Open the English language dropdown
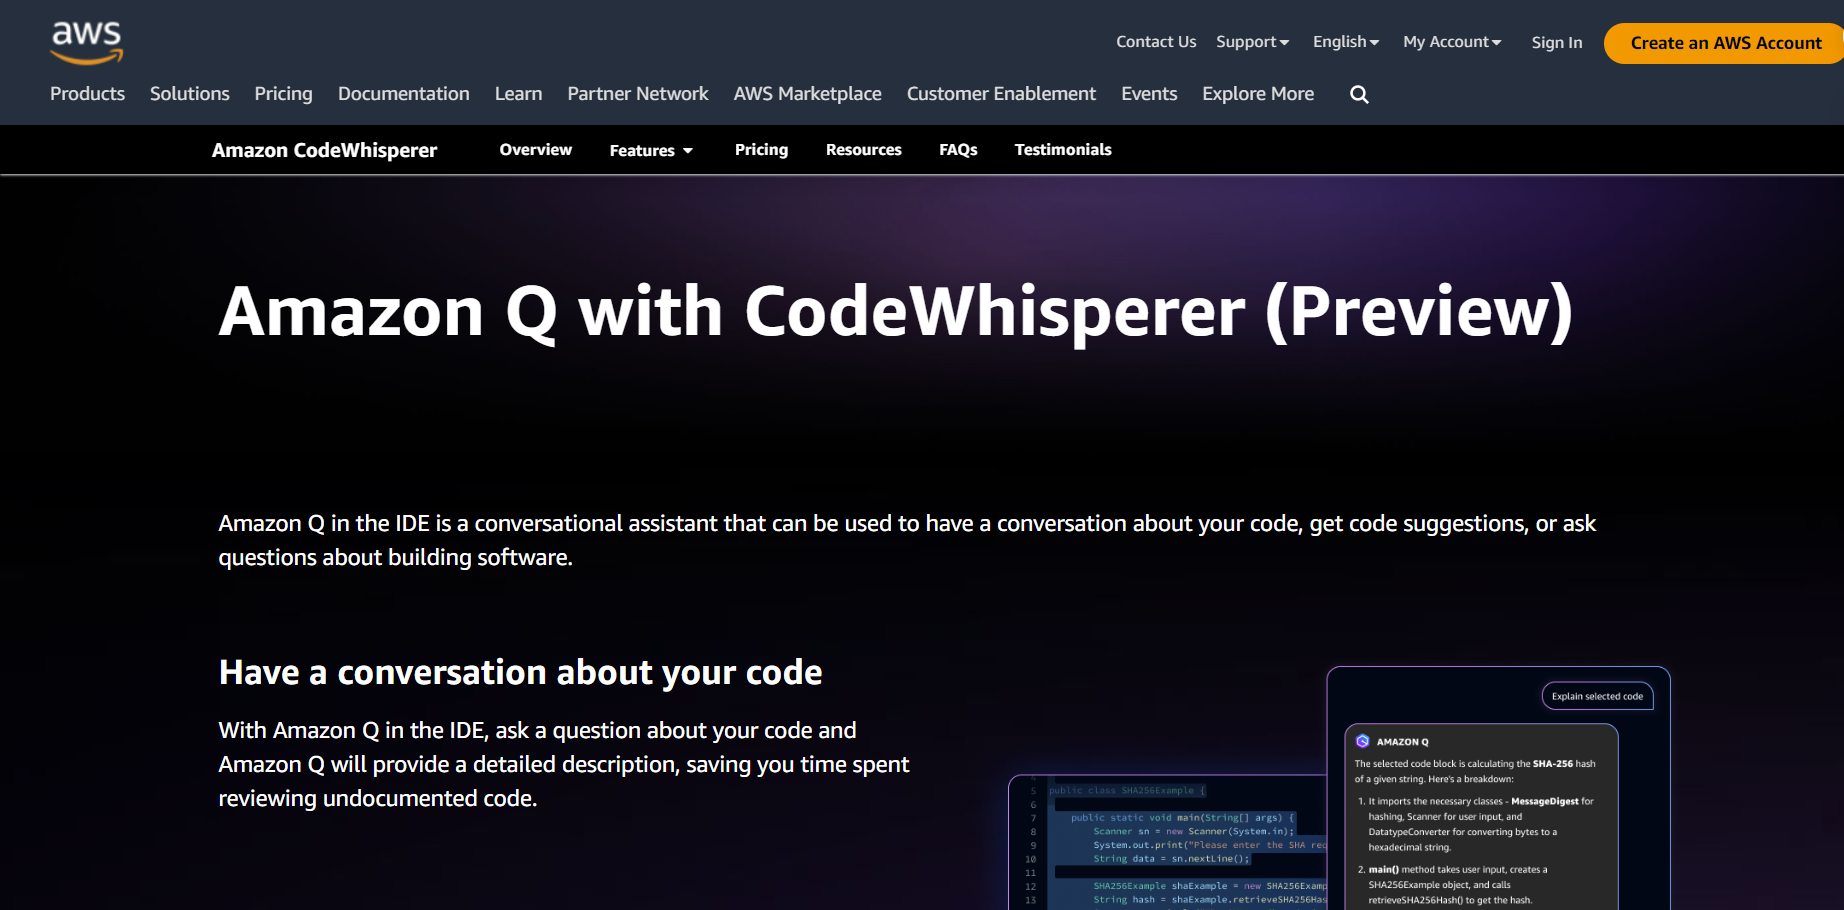The height and width of the screenshot is (910, 1844). click(1346, 42)
